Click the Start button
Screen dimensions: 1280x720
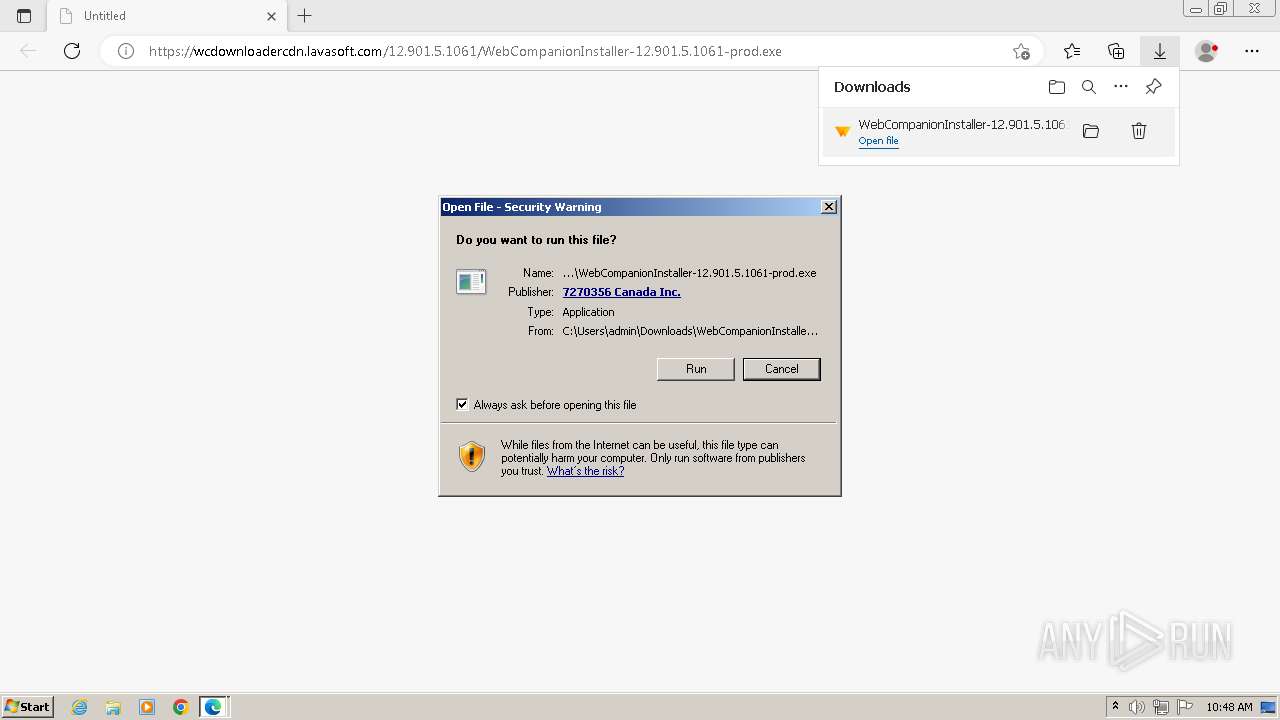28,707
